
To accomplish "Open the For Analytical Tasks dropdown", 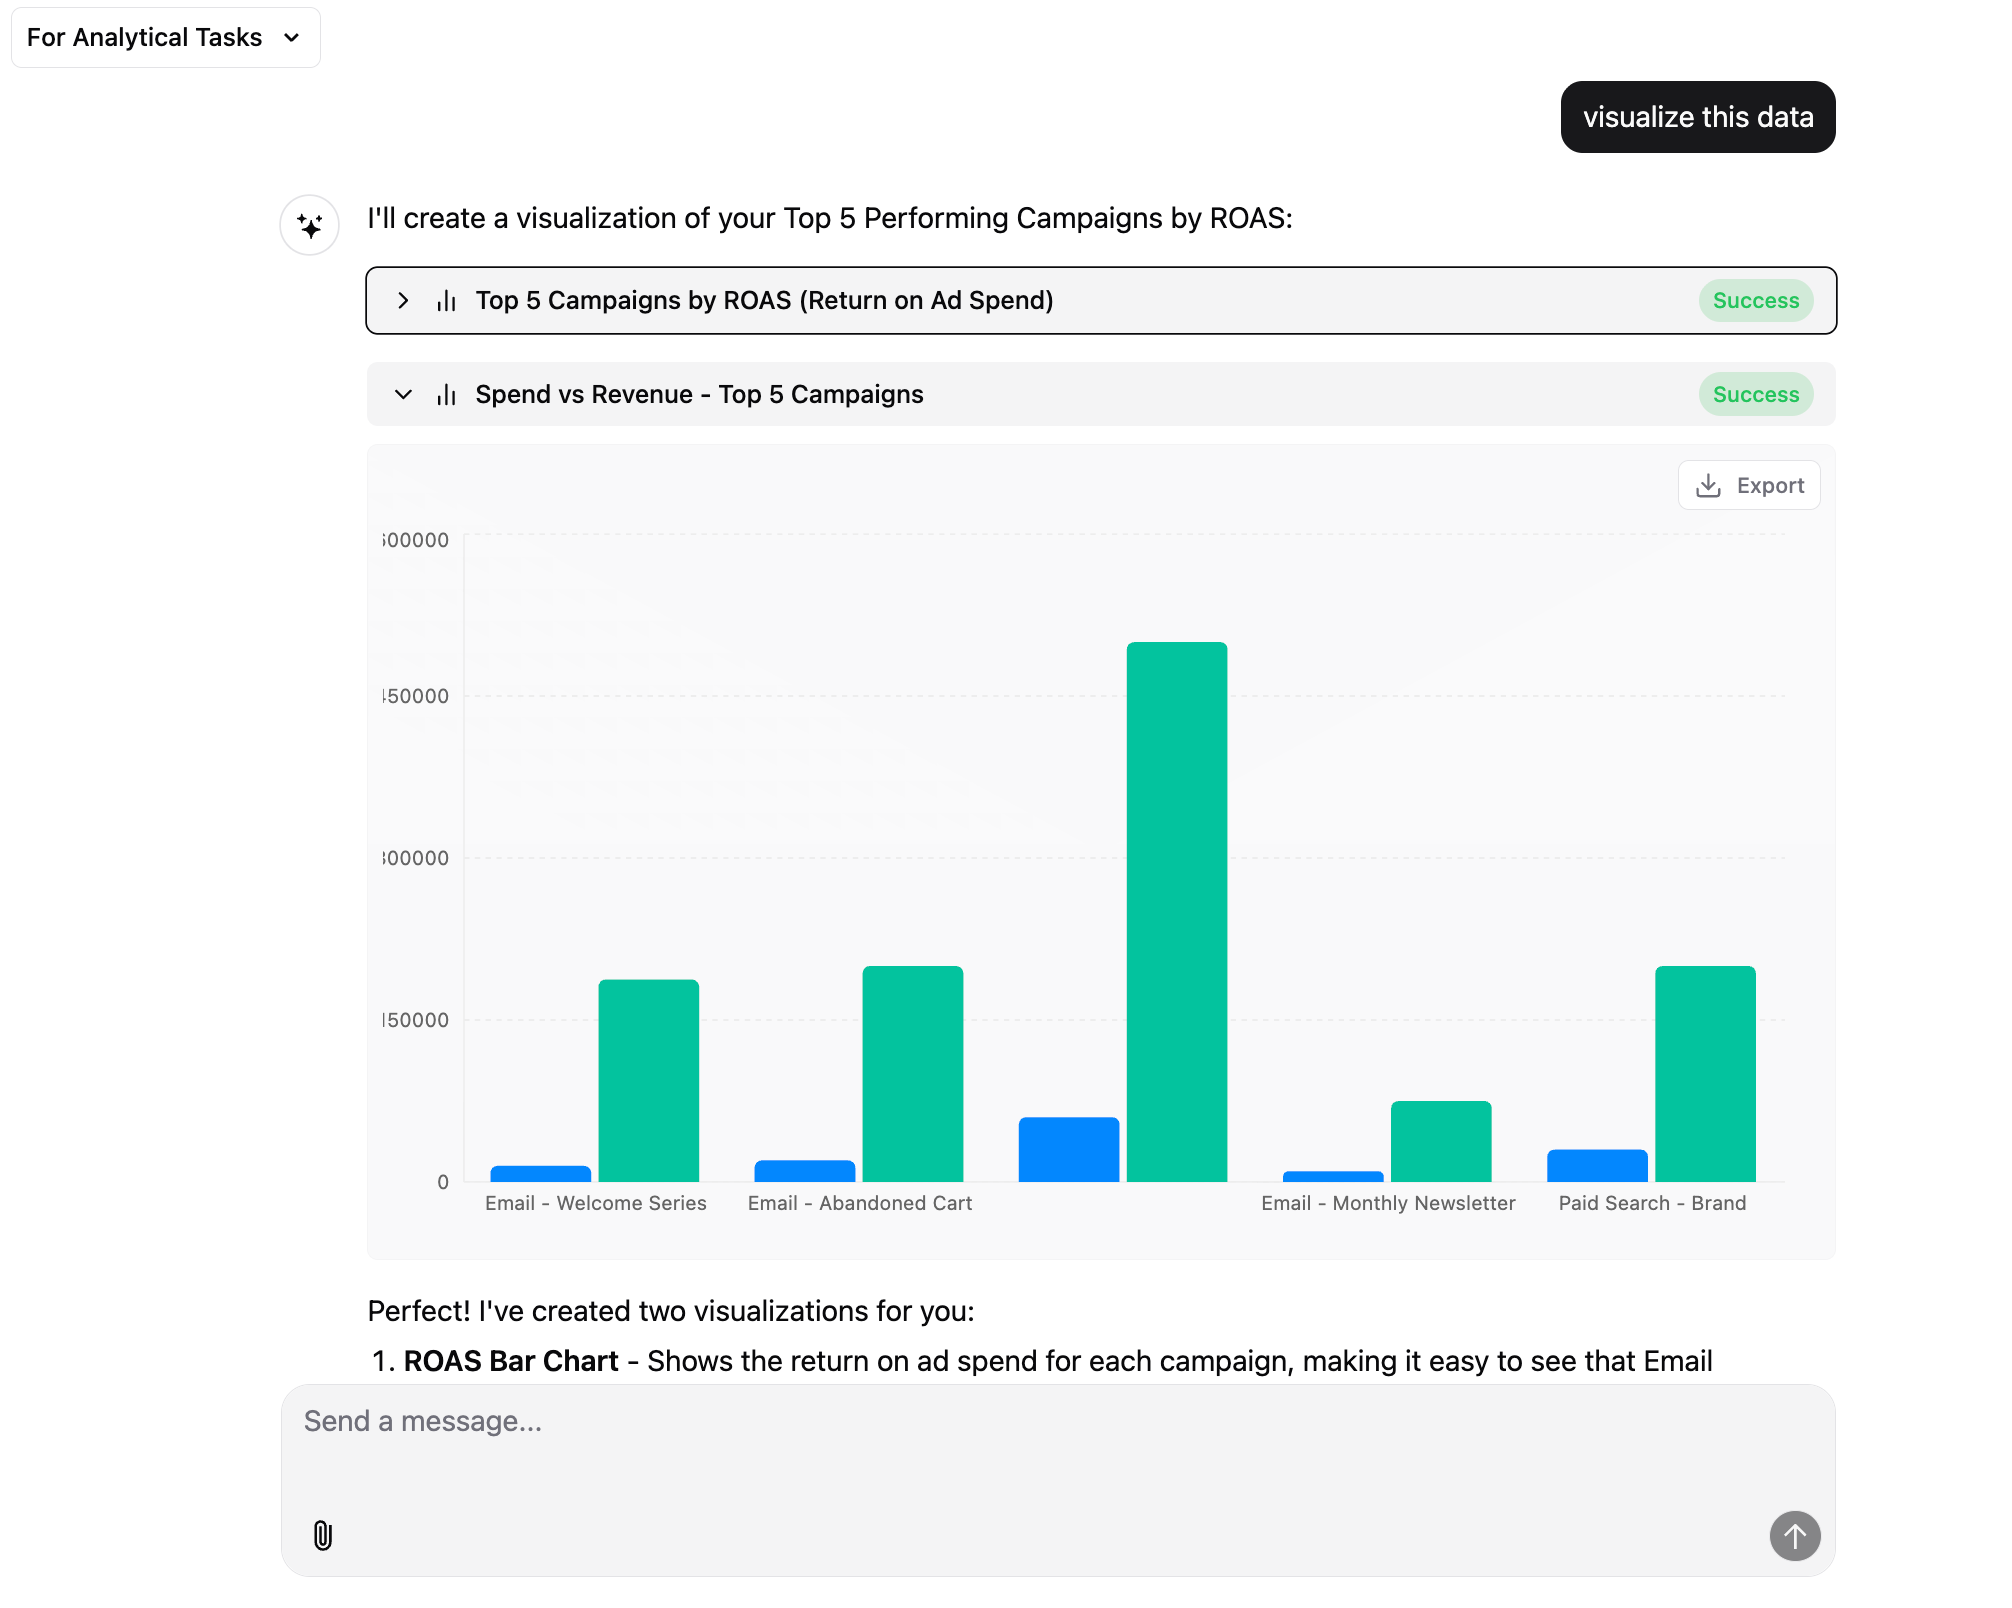I will (x=165, y=37).
